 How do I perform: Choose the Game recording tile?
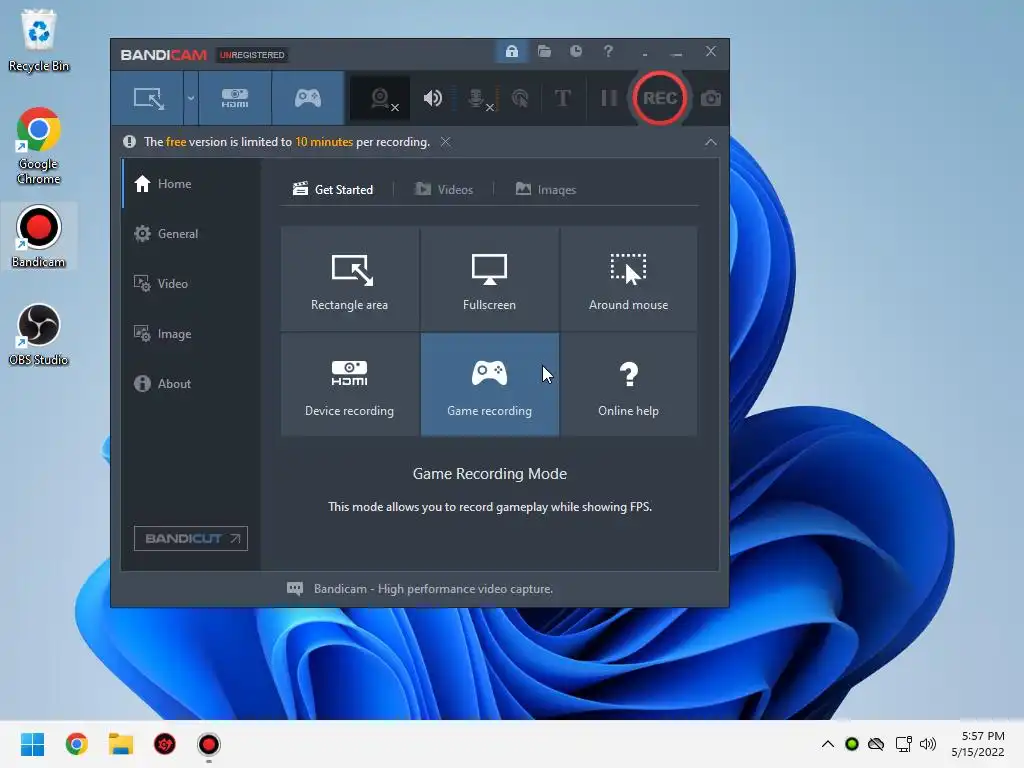click(x=489, y=385)
